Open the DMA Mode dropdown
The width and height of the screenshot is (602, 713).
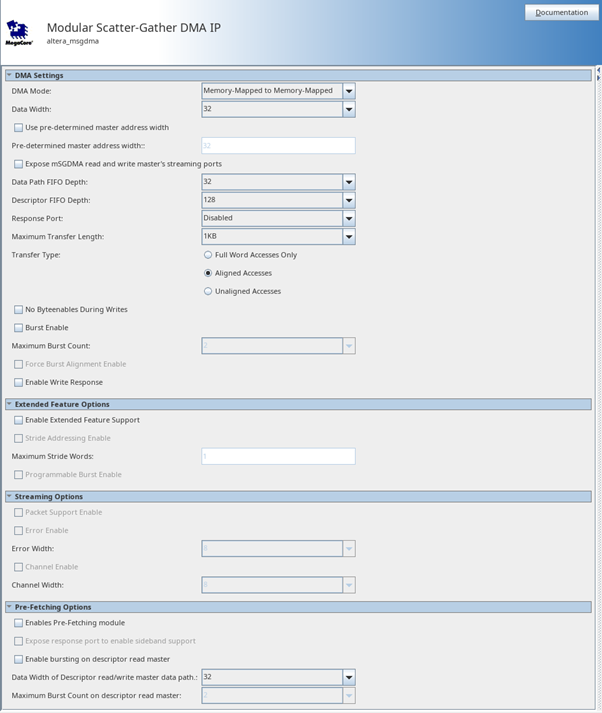click(x=278, y=91)
